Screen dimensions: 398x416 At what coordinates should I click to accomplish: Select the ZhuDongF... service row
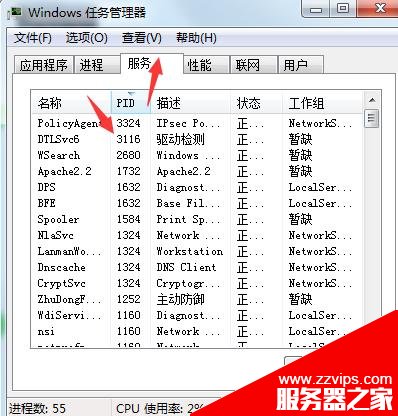(196, 299)
